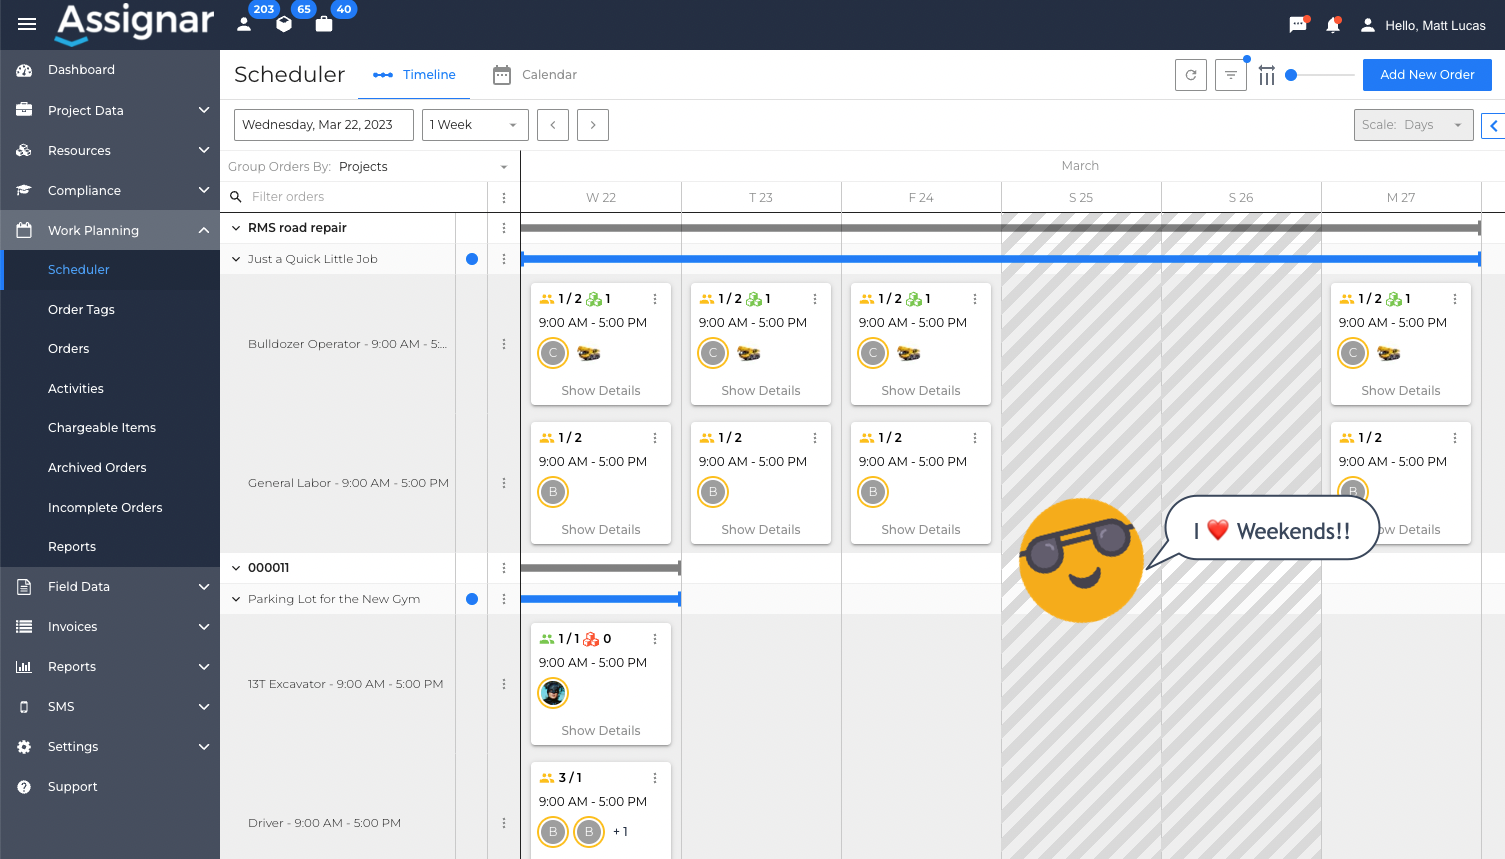Refresh the scheduler
Image resolution: width=1505 pixels, height=859 pixels.
tap(1191, 75)
